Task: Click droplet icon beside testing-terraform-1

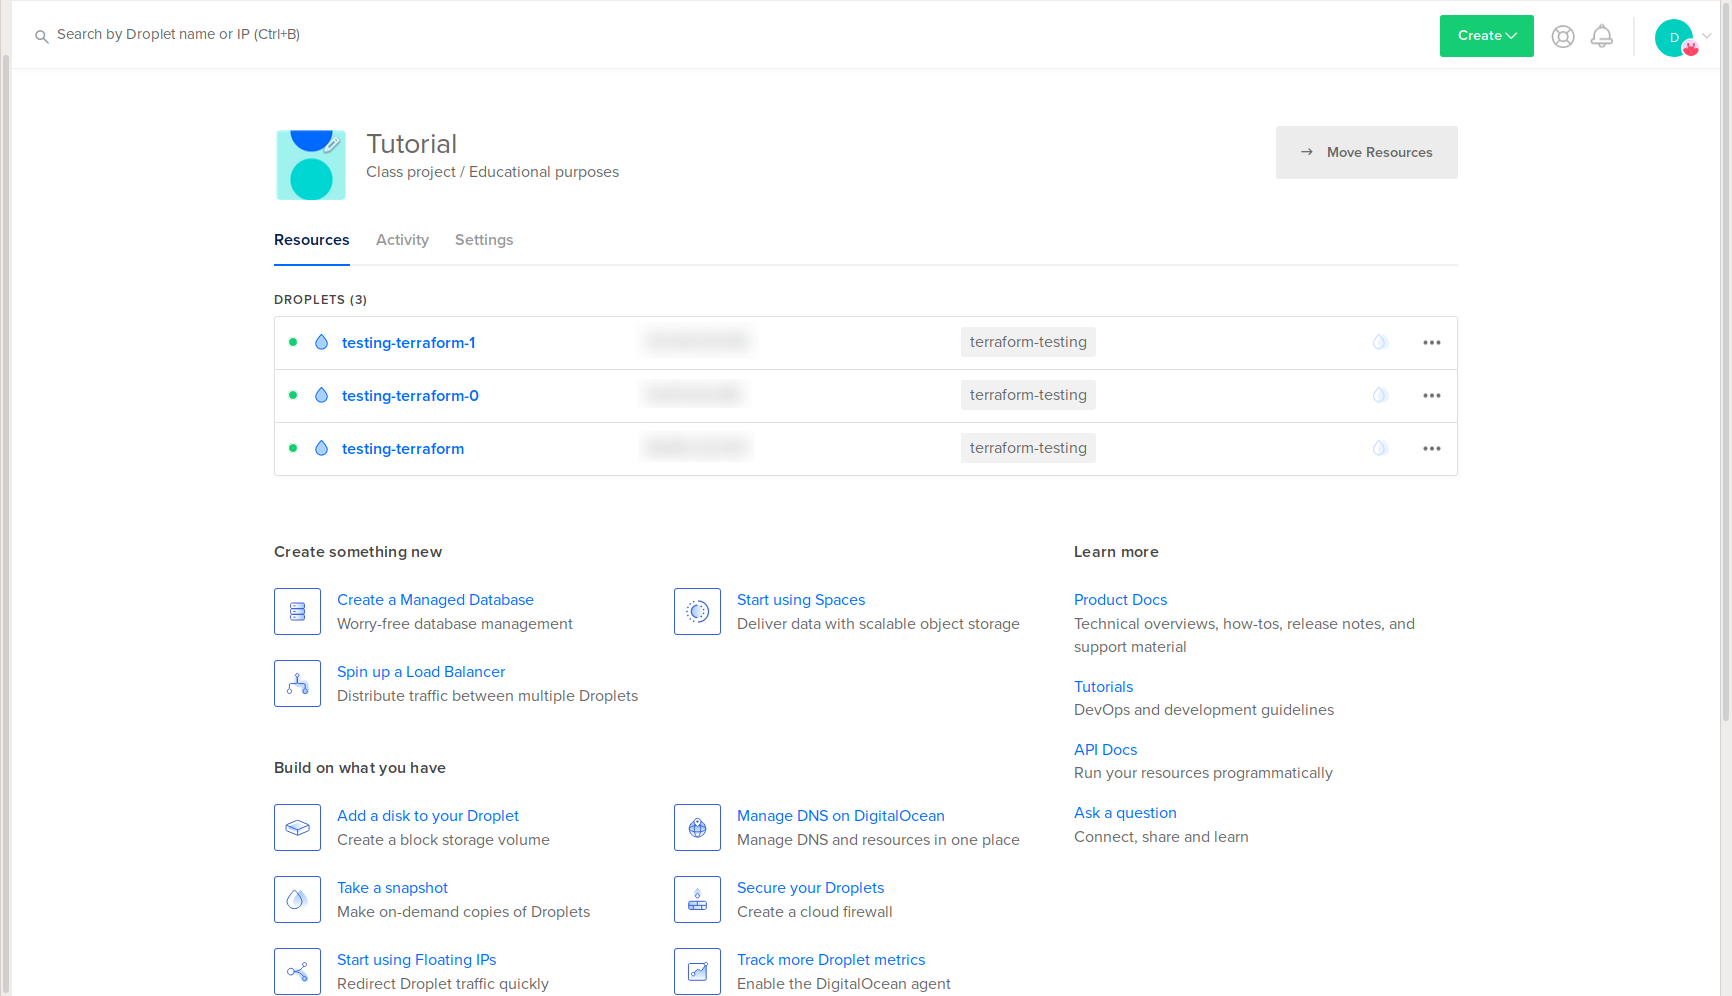Action: tap(321, 342)
